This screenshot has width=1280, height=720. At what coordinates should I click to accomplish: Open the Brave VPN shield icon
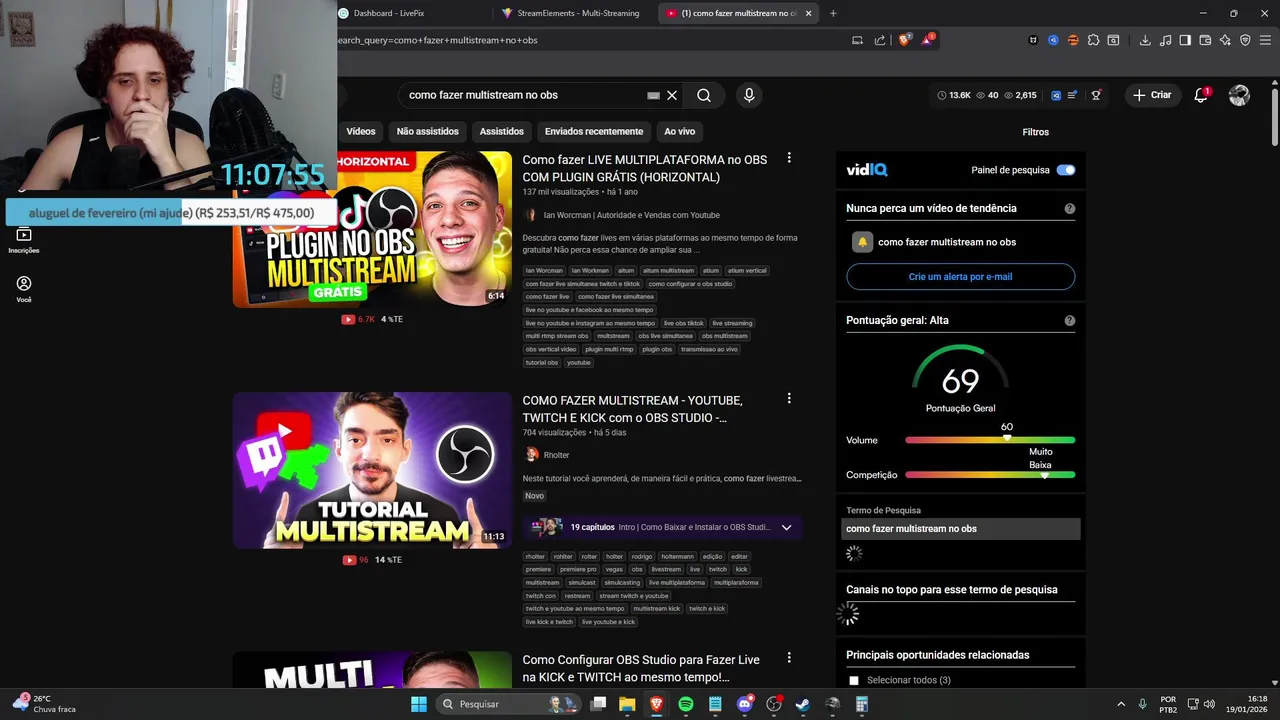(1245, 40)
